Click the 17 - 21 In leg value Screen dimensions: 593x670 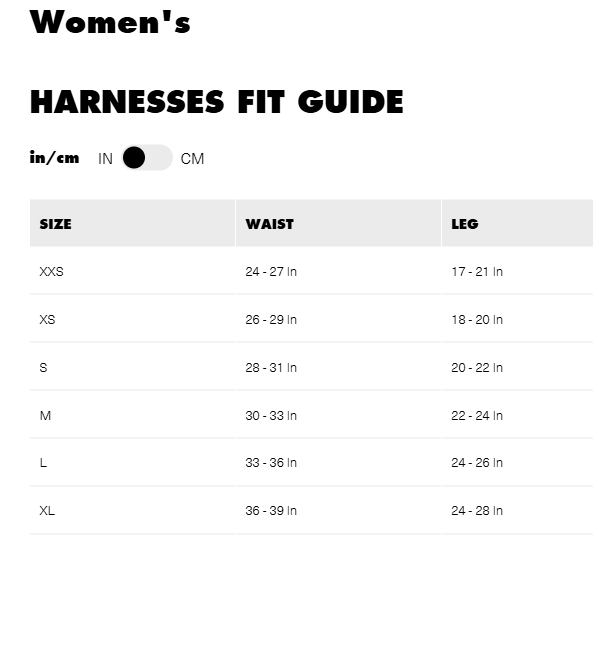477,271
